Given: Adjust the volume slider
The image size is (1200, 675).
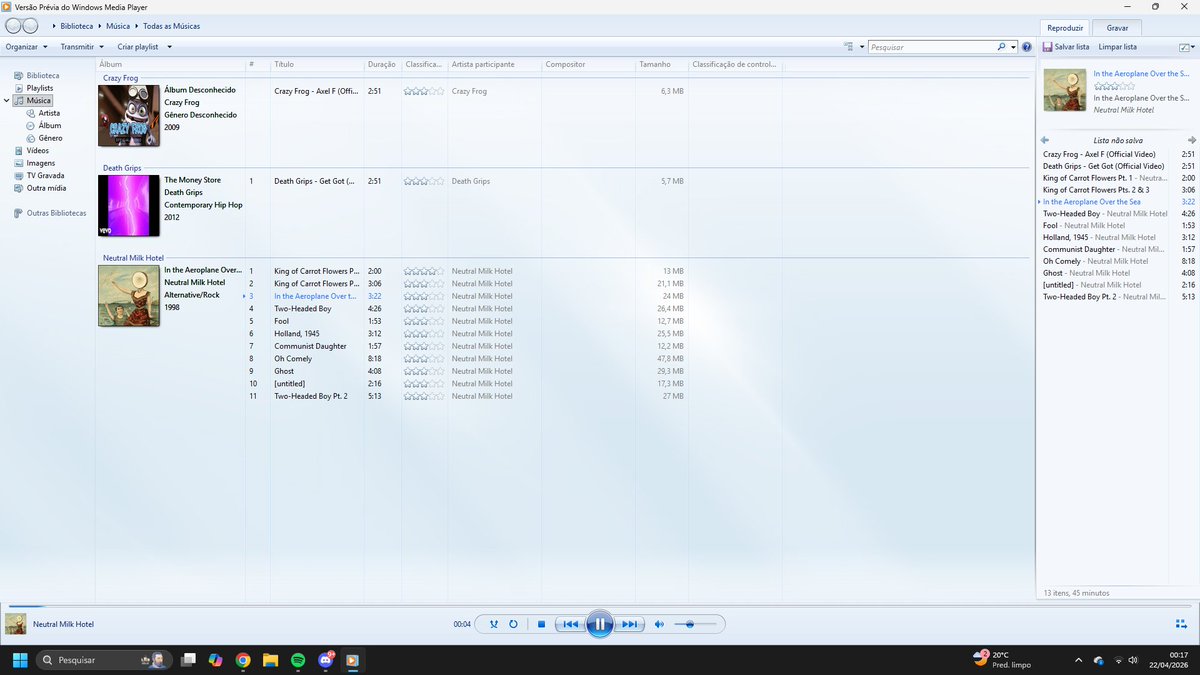Looking at the screenshot, I should tap(695, 624).
